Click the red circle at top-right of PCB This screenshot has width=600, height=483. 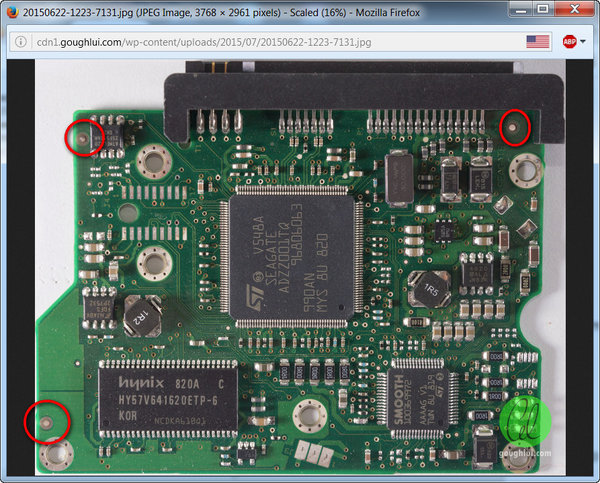pos(515,127)
